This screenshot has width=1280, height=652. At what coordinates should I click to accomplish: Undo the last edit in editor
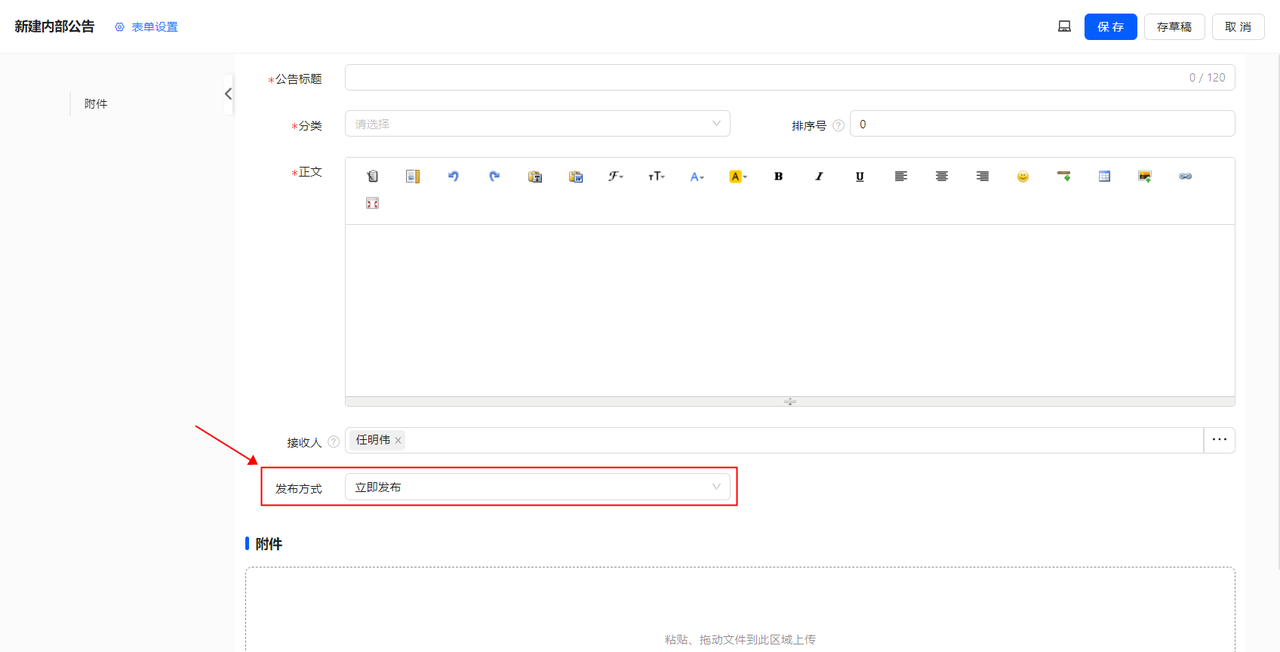pos(454,176)
